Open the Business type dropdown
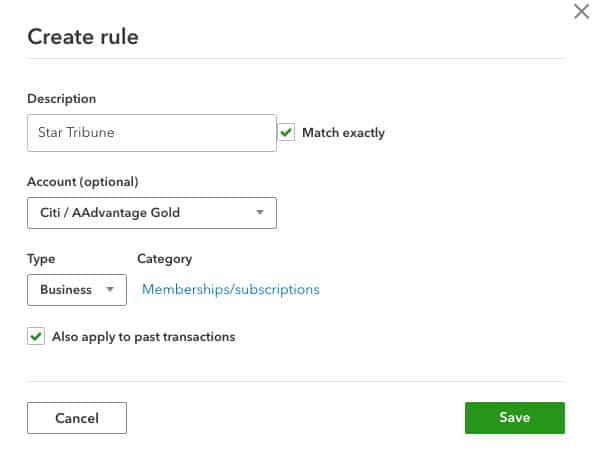Screen dimensions: 593x458 click(x=77, y=290)
